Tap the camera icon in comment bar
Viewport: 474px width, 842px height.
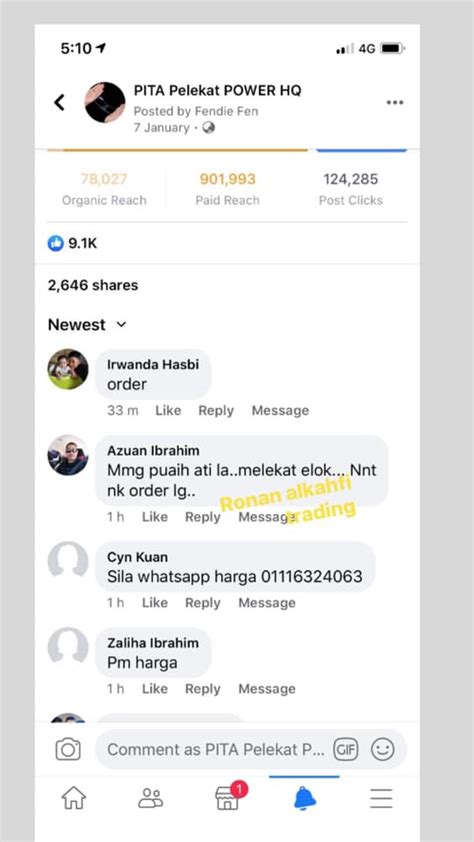pyautogui.click(x=68, y=749)
